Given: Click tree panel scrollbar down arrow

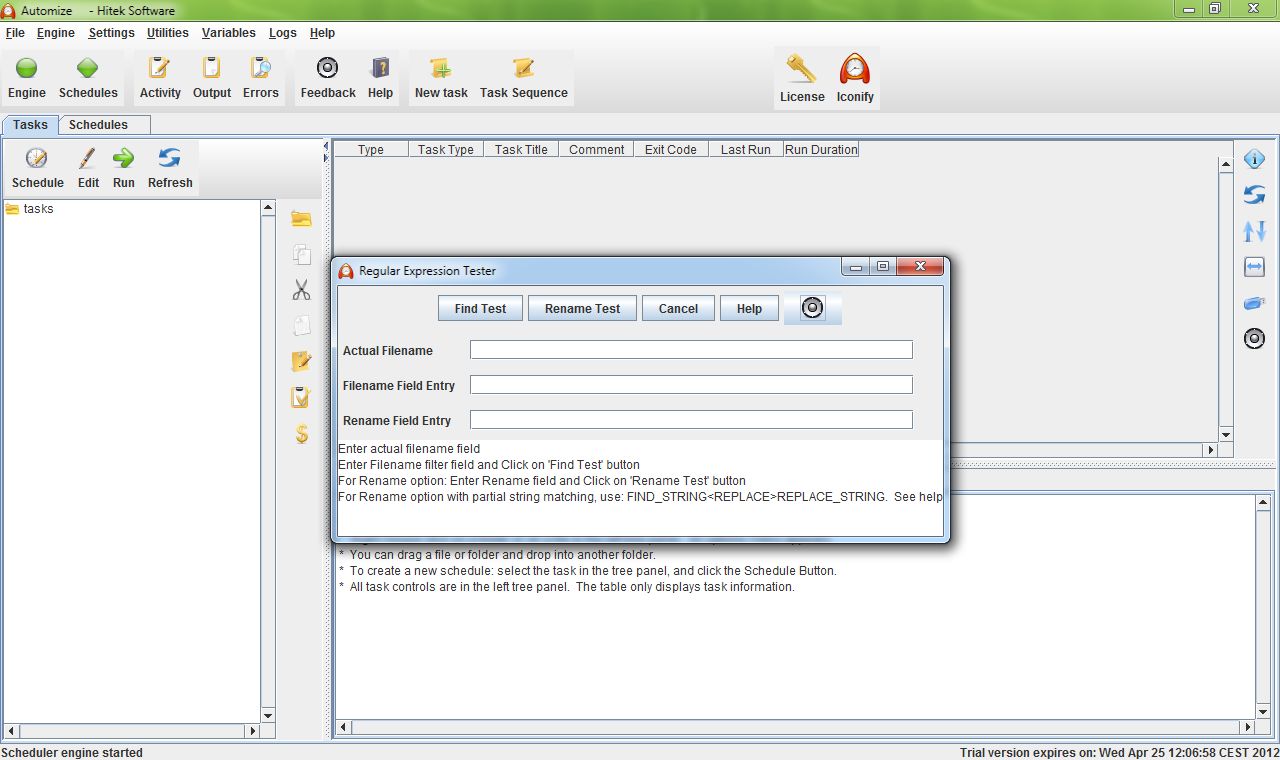Looking at the screenshot, I should point(268,716).
